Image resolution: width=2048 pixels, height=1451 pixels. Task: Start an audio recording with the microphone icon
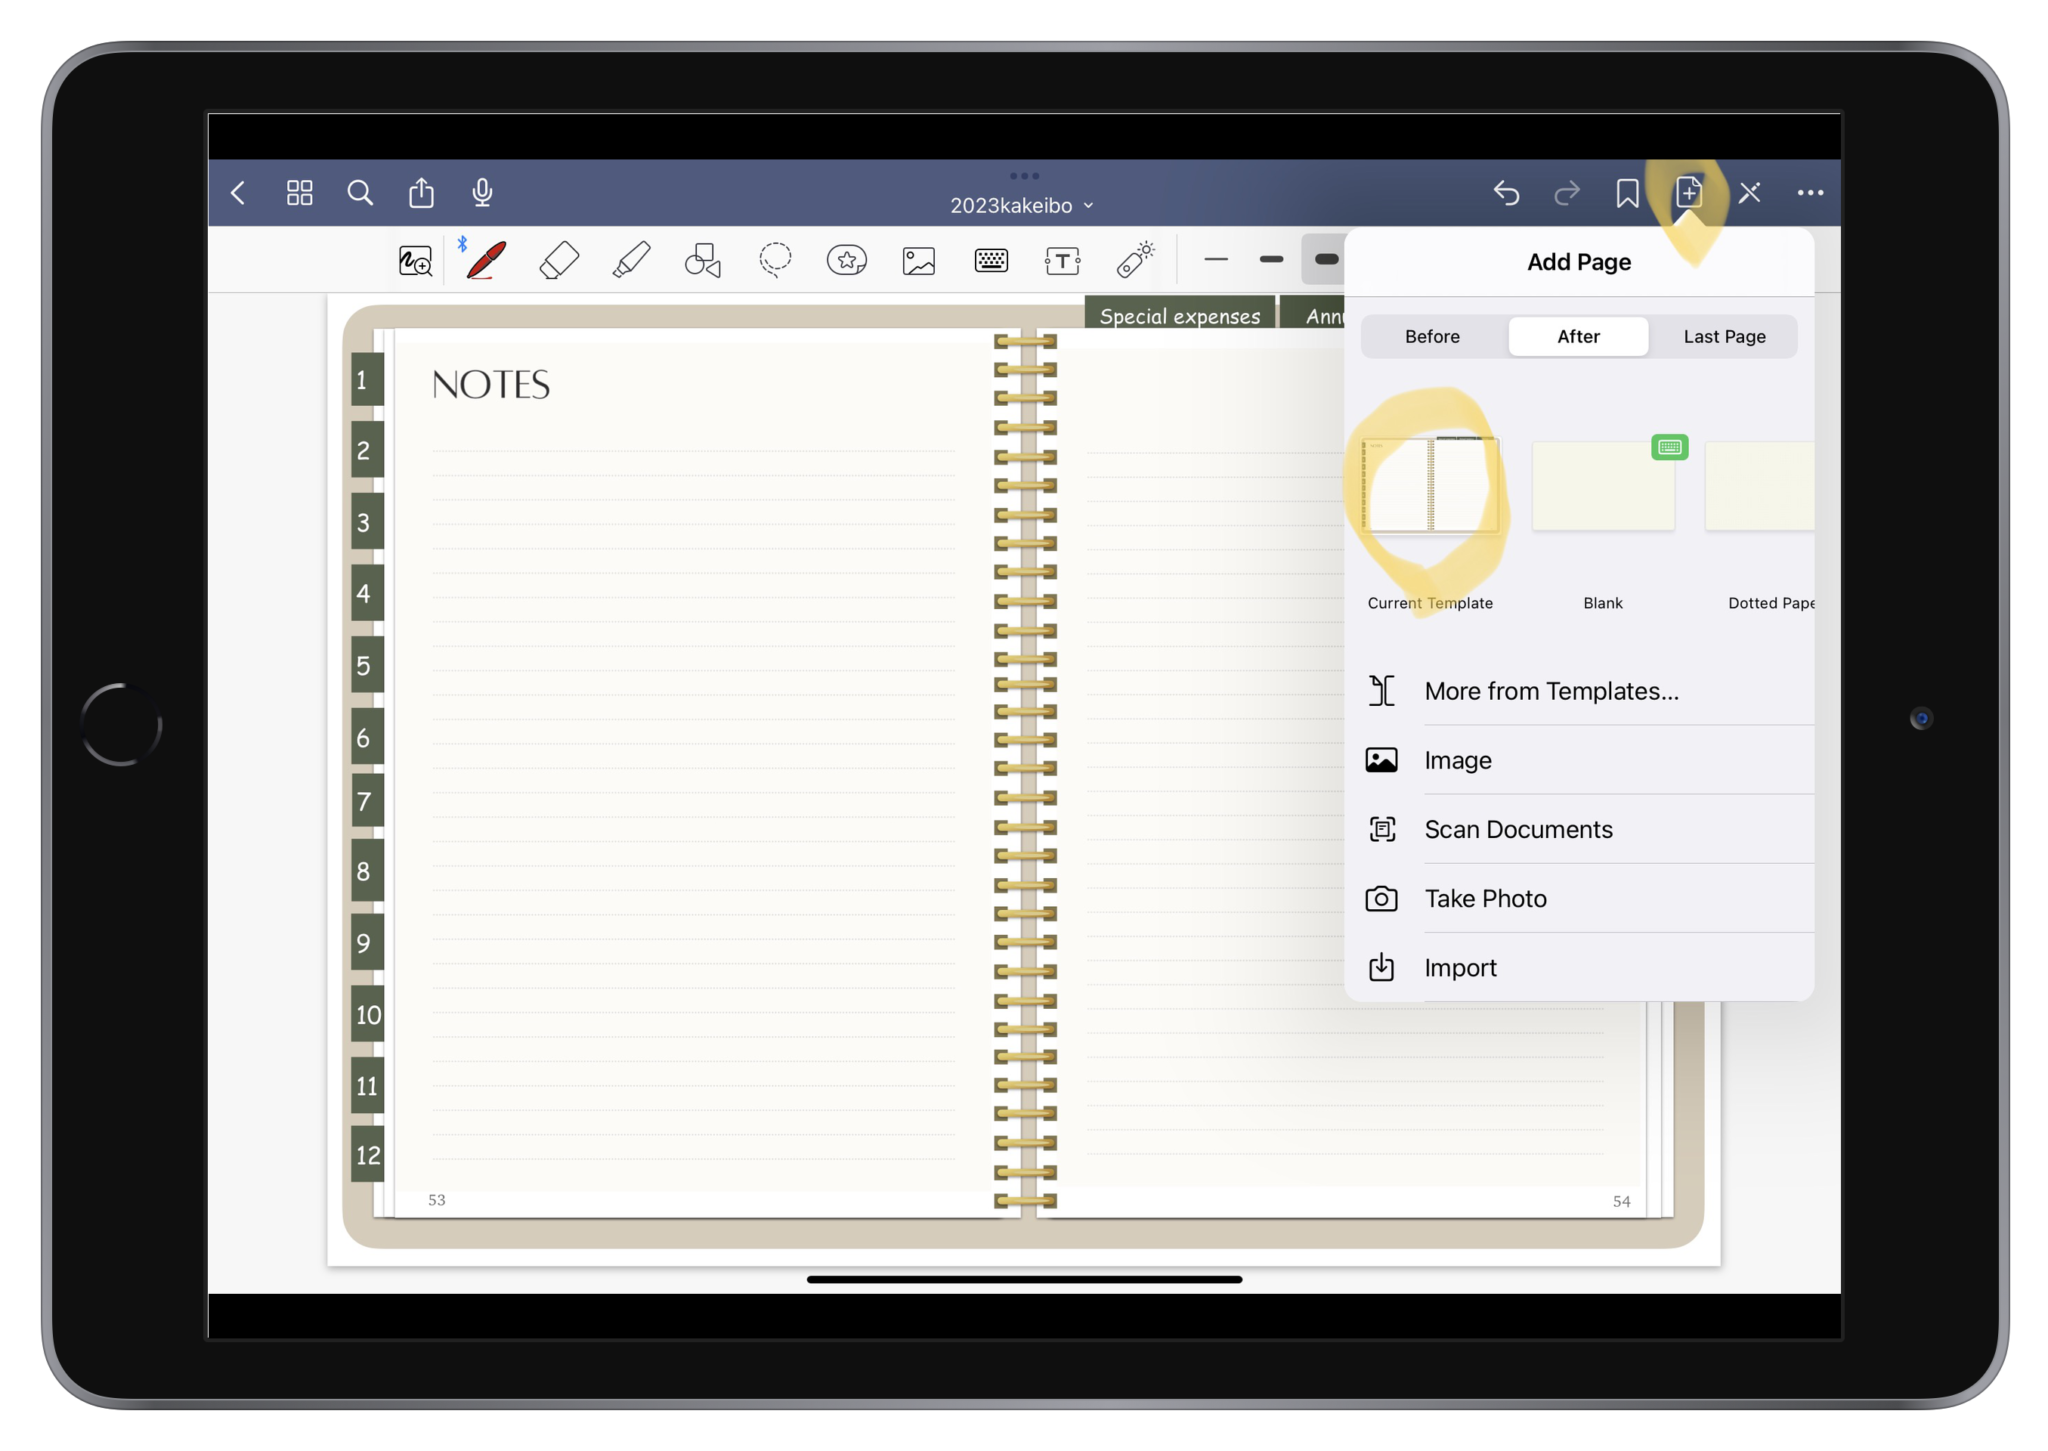pyautogui.click(x=483, y=192)
